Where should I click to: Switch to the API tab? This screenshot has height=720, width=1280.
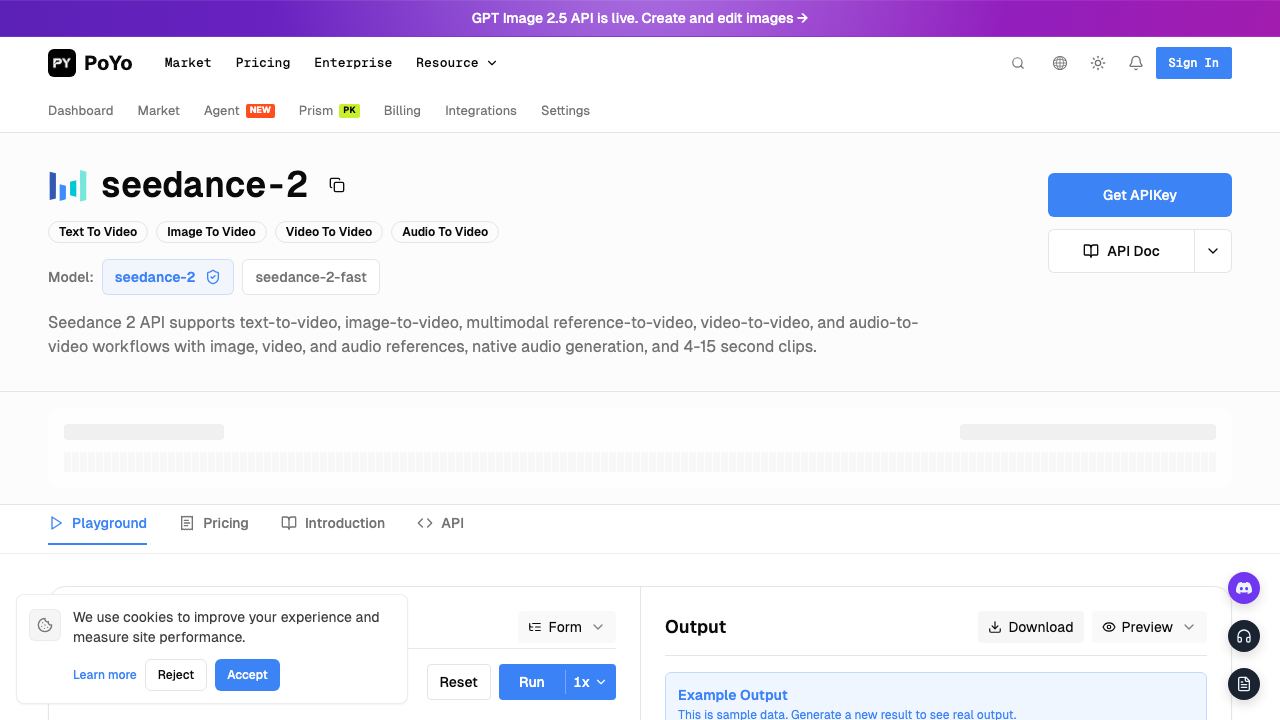[440, 523]
